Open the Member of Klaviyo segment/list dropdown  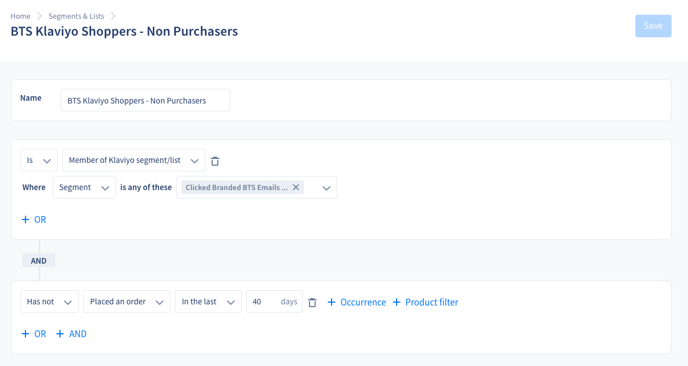click(x=133, y=161)
